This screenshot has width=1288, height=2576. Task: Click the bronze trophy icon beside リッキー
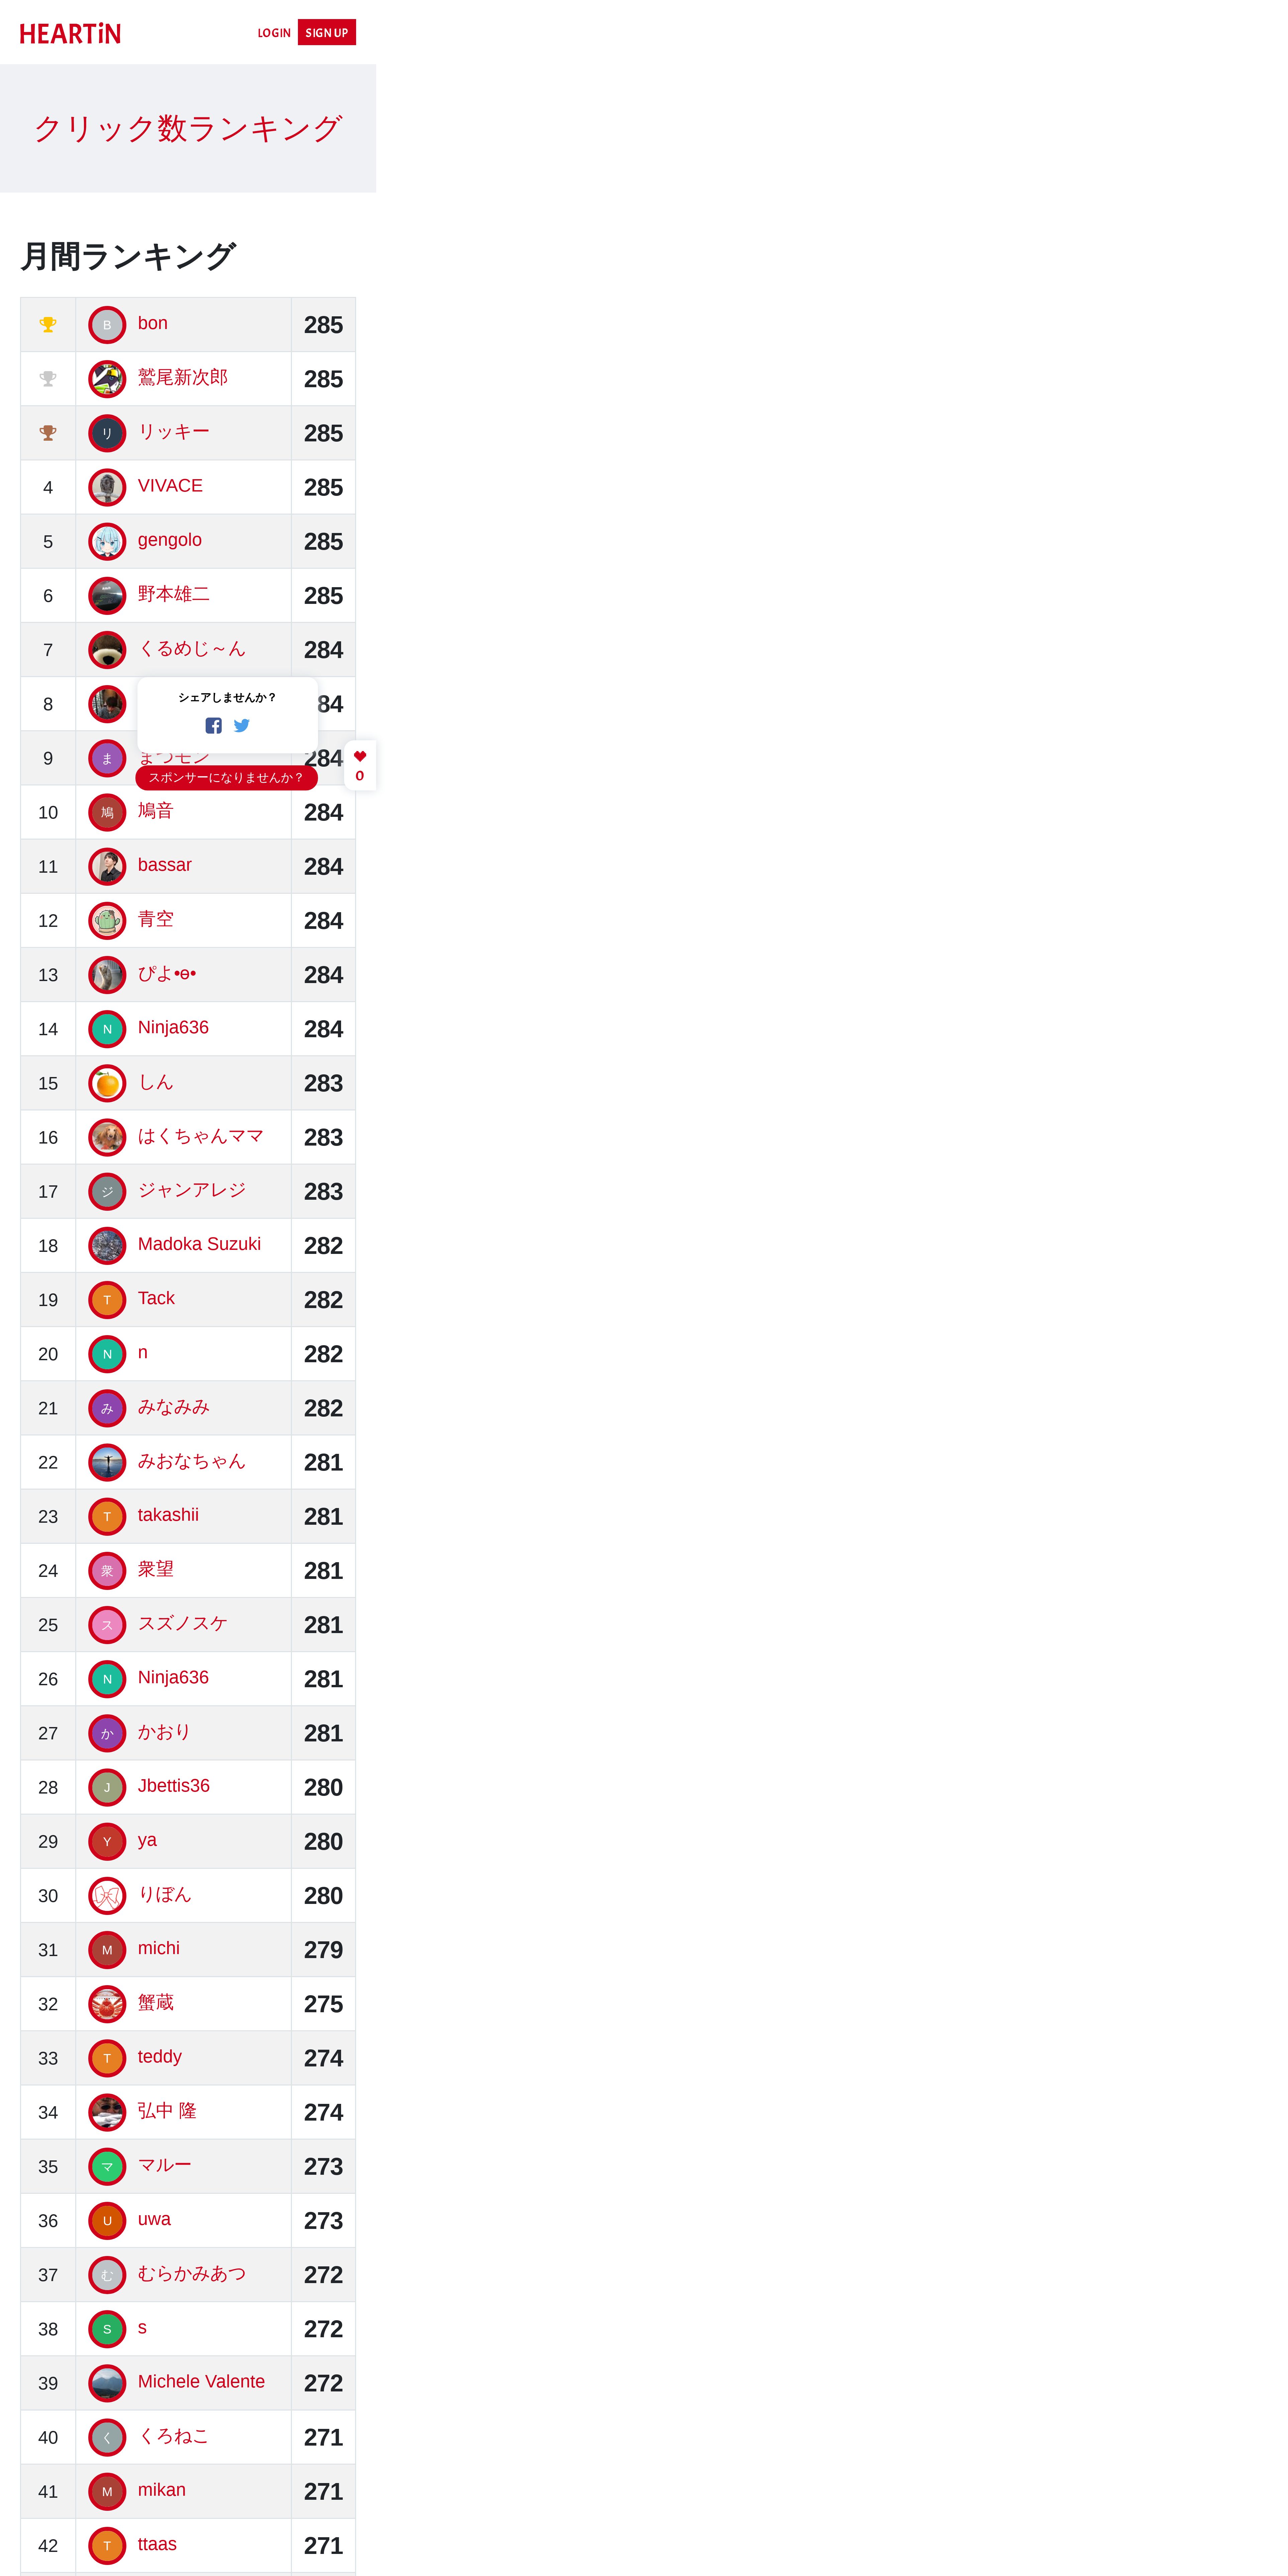click(x=48, y=432)
